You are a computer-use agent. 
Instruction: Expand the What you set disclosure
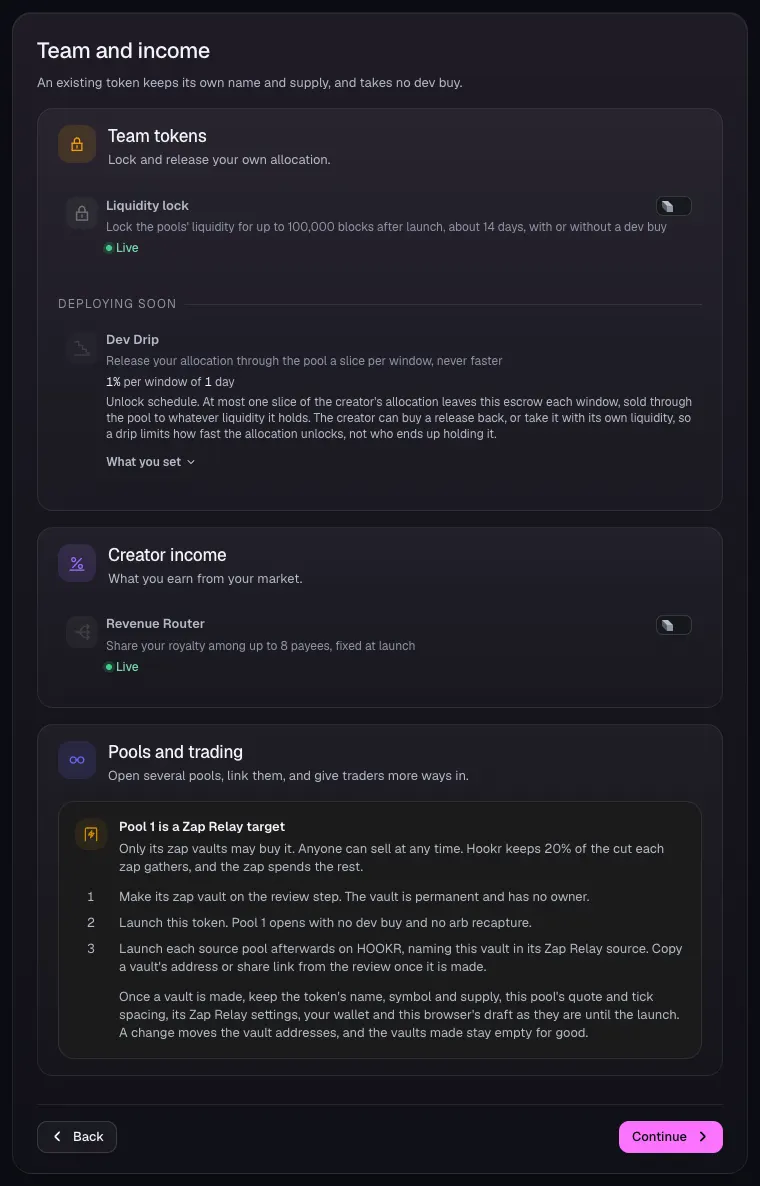(150, 462)
